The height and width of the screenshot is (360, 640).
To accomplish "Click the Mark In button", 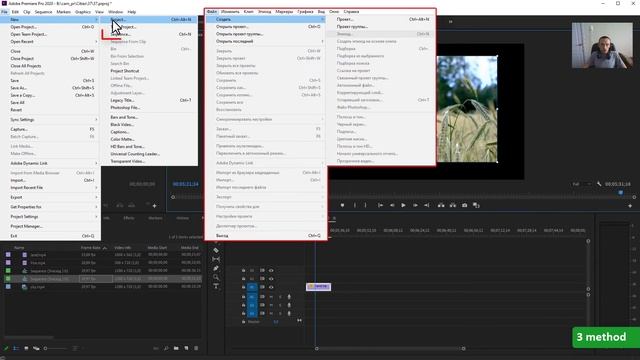I will (355, 205).
